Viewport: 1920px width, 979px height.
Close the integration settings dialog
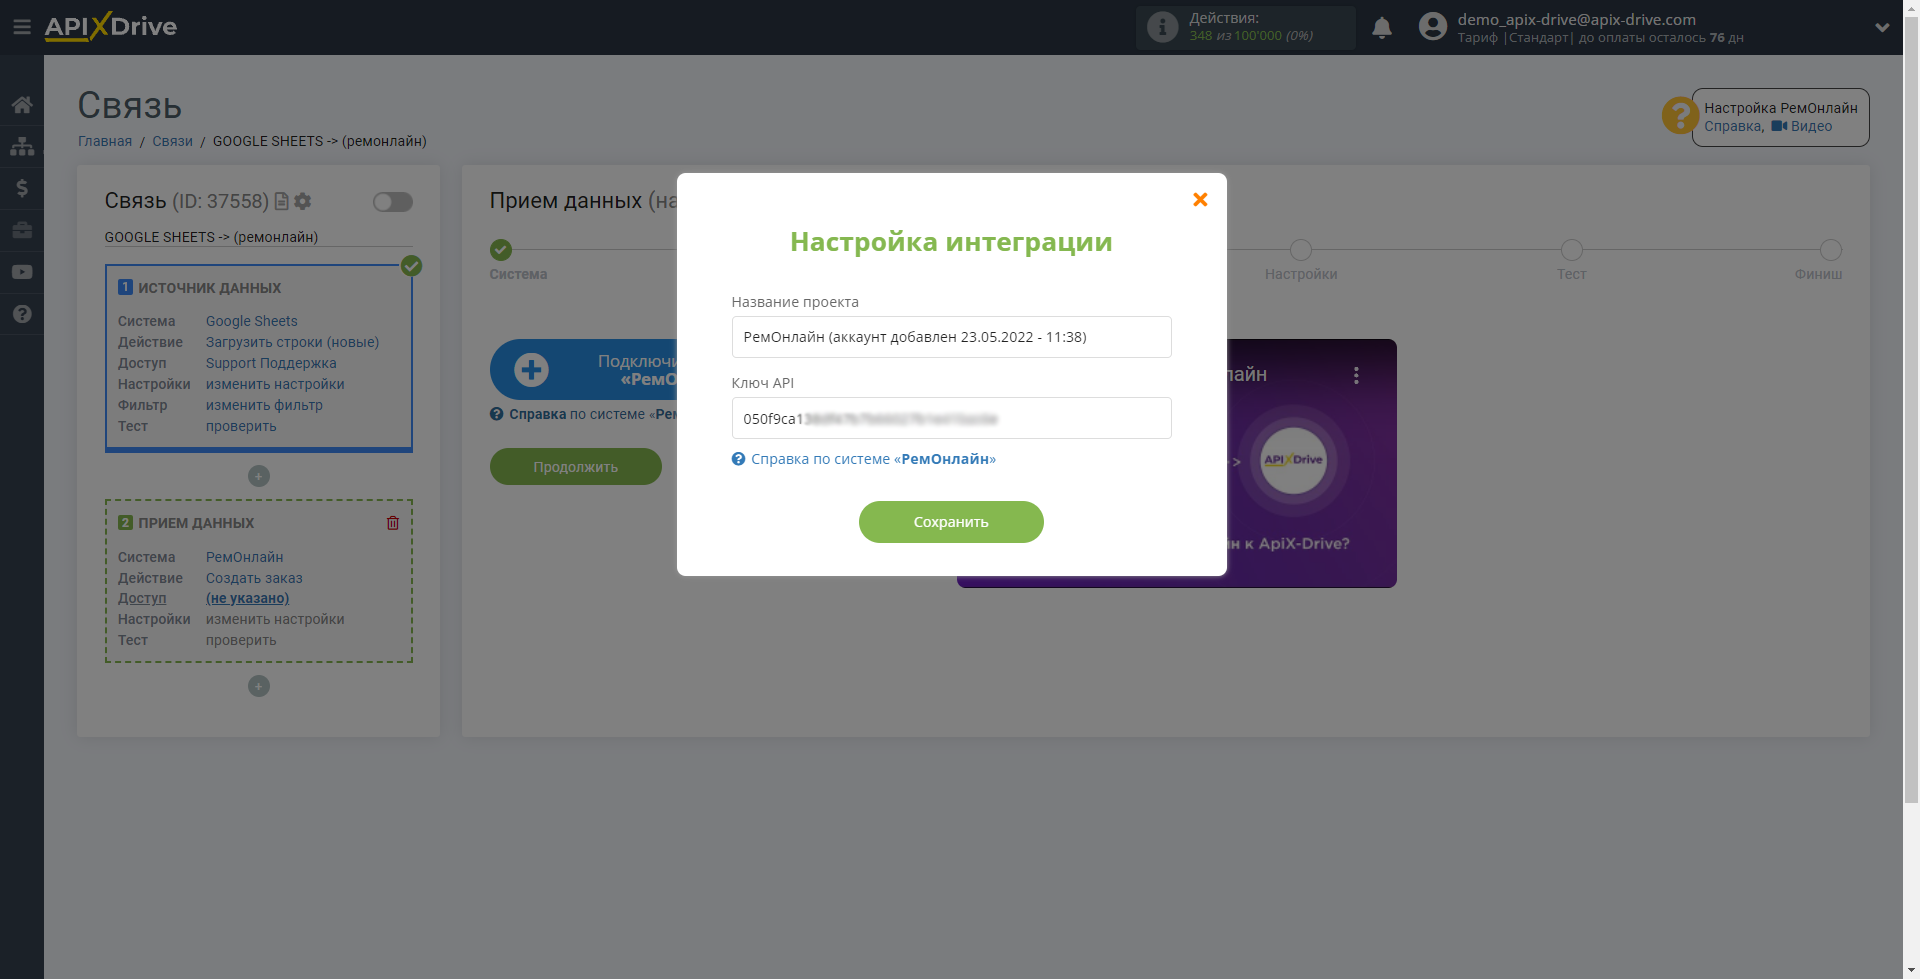pos(1200,200)
